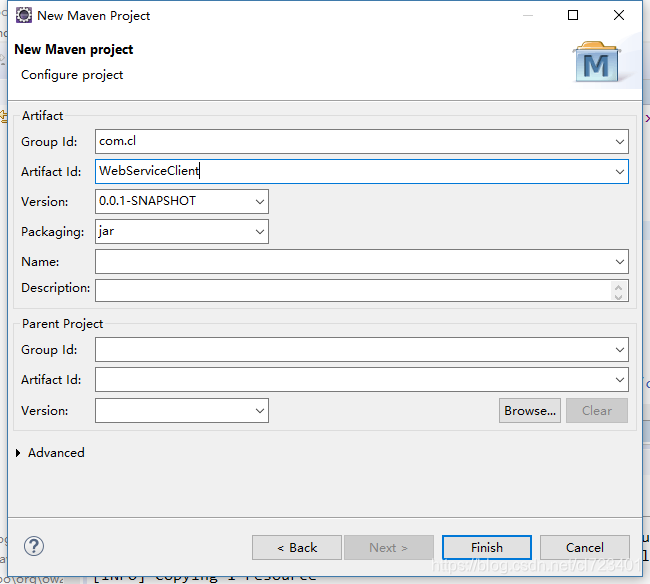Click the Browse... button
The height and width of the screenshot is (584, 650).
[530, 411]
